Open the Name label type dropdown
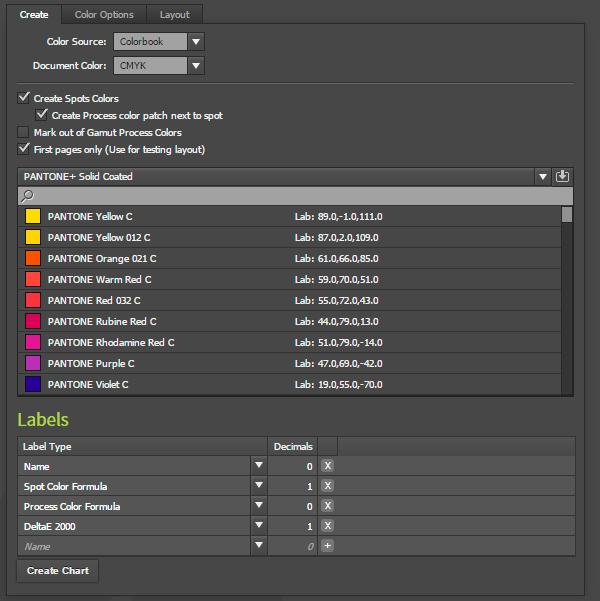This screenshot has height=601, width=600. [259, 465]
